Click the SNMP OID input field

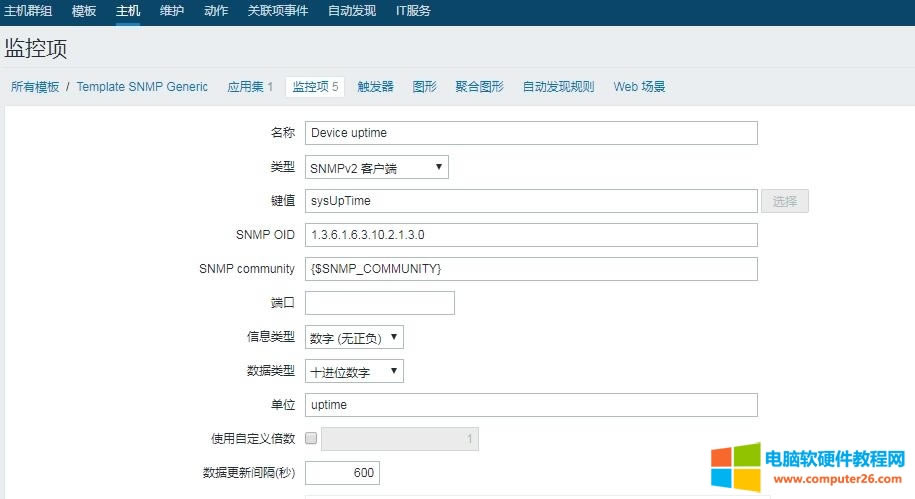click(530, 235)
